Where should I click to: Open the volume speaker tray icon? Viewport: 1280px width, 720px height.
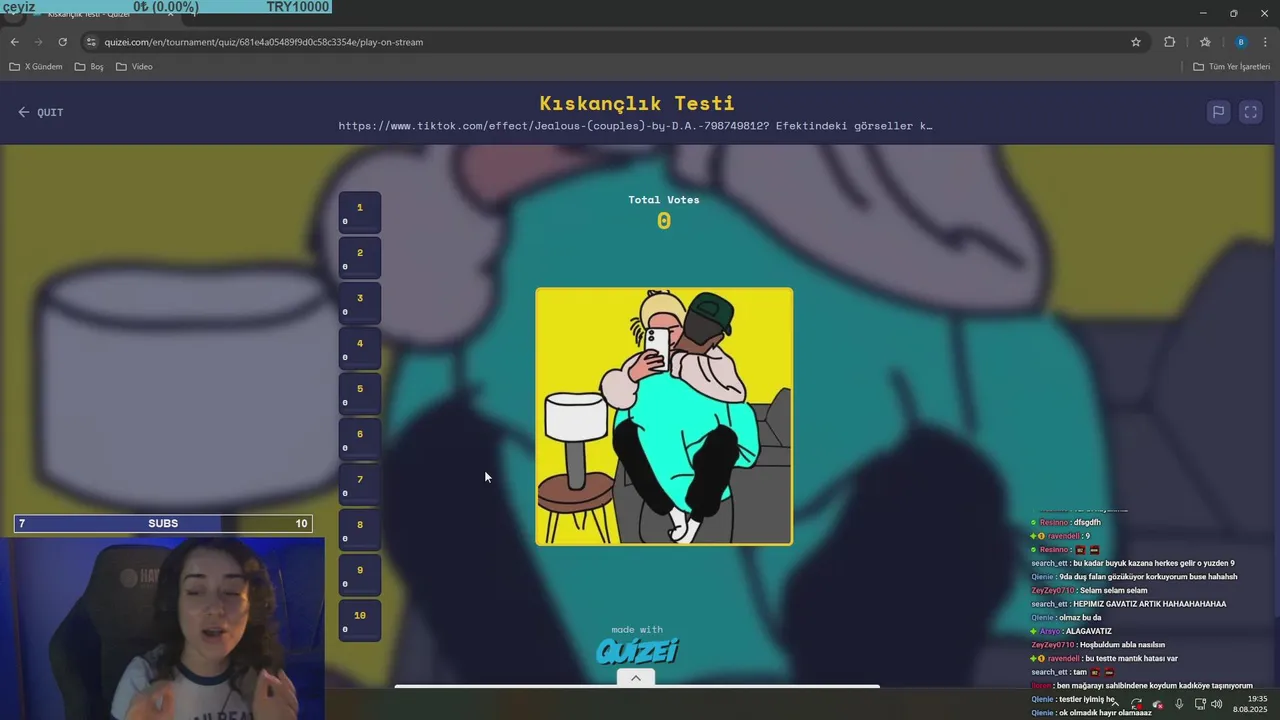pyautogui.click(x=1217, y=704)
